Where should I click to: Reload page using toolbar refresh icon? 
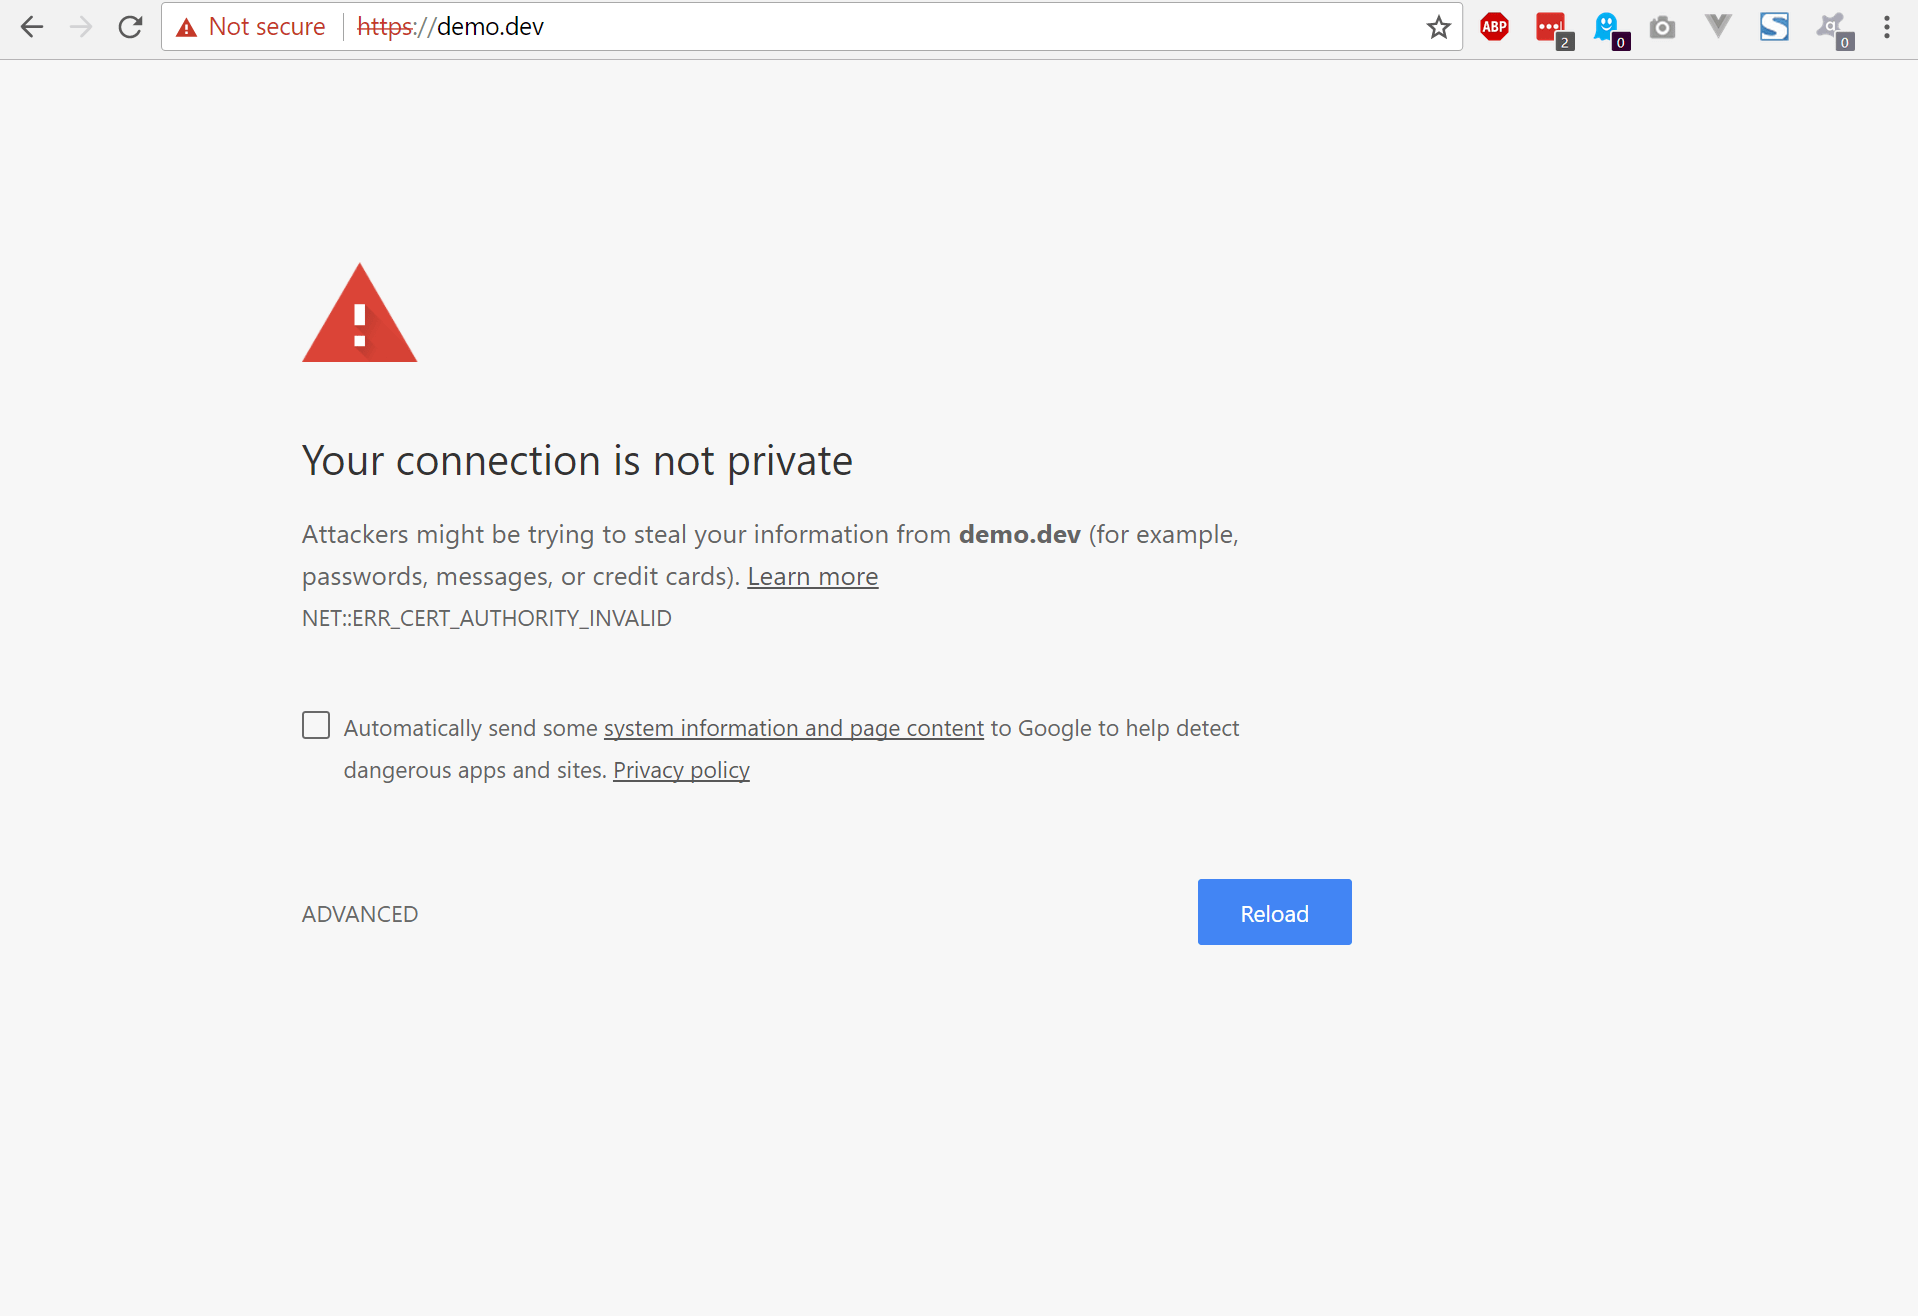[x=130, y=27]
